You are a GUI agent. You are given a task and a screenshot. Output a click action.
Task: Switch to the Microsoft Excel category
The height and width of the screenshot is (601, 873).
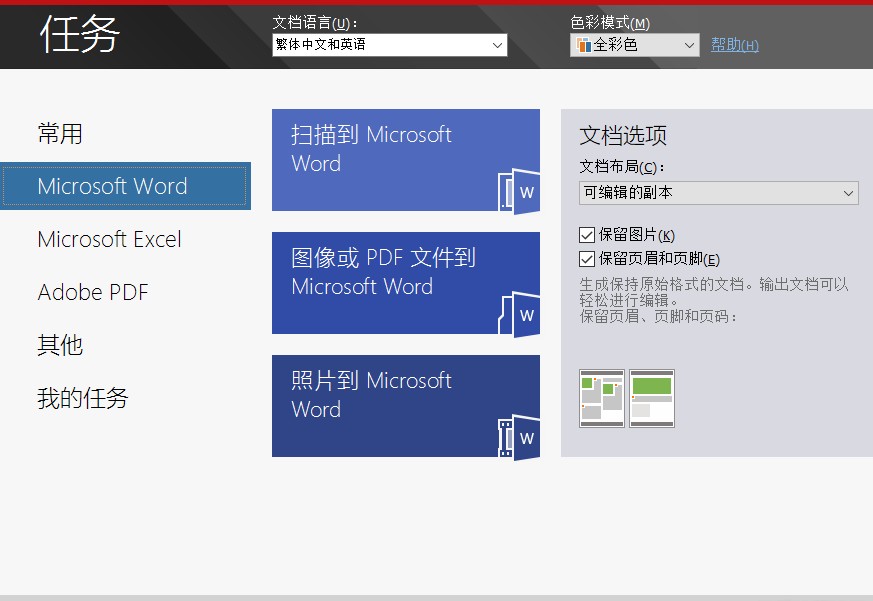point(109,240)
